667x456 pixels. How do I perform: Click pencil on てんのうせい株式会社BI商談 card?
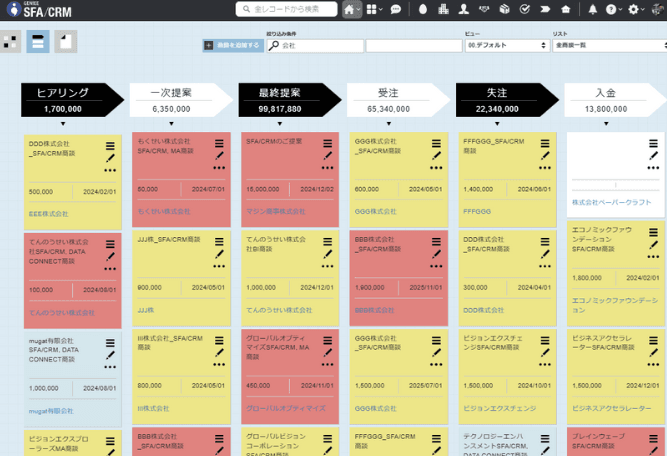click(x=328, y=254)
